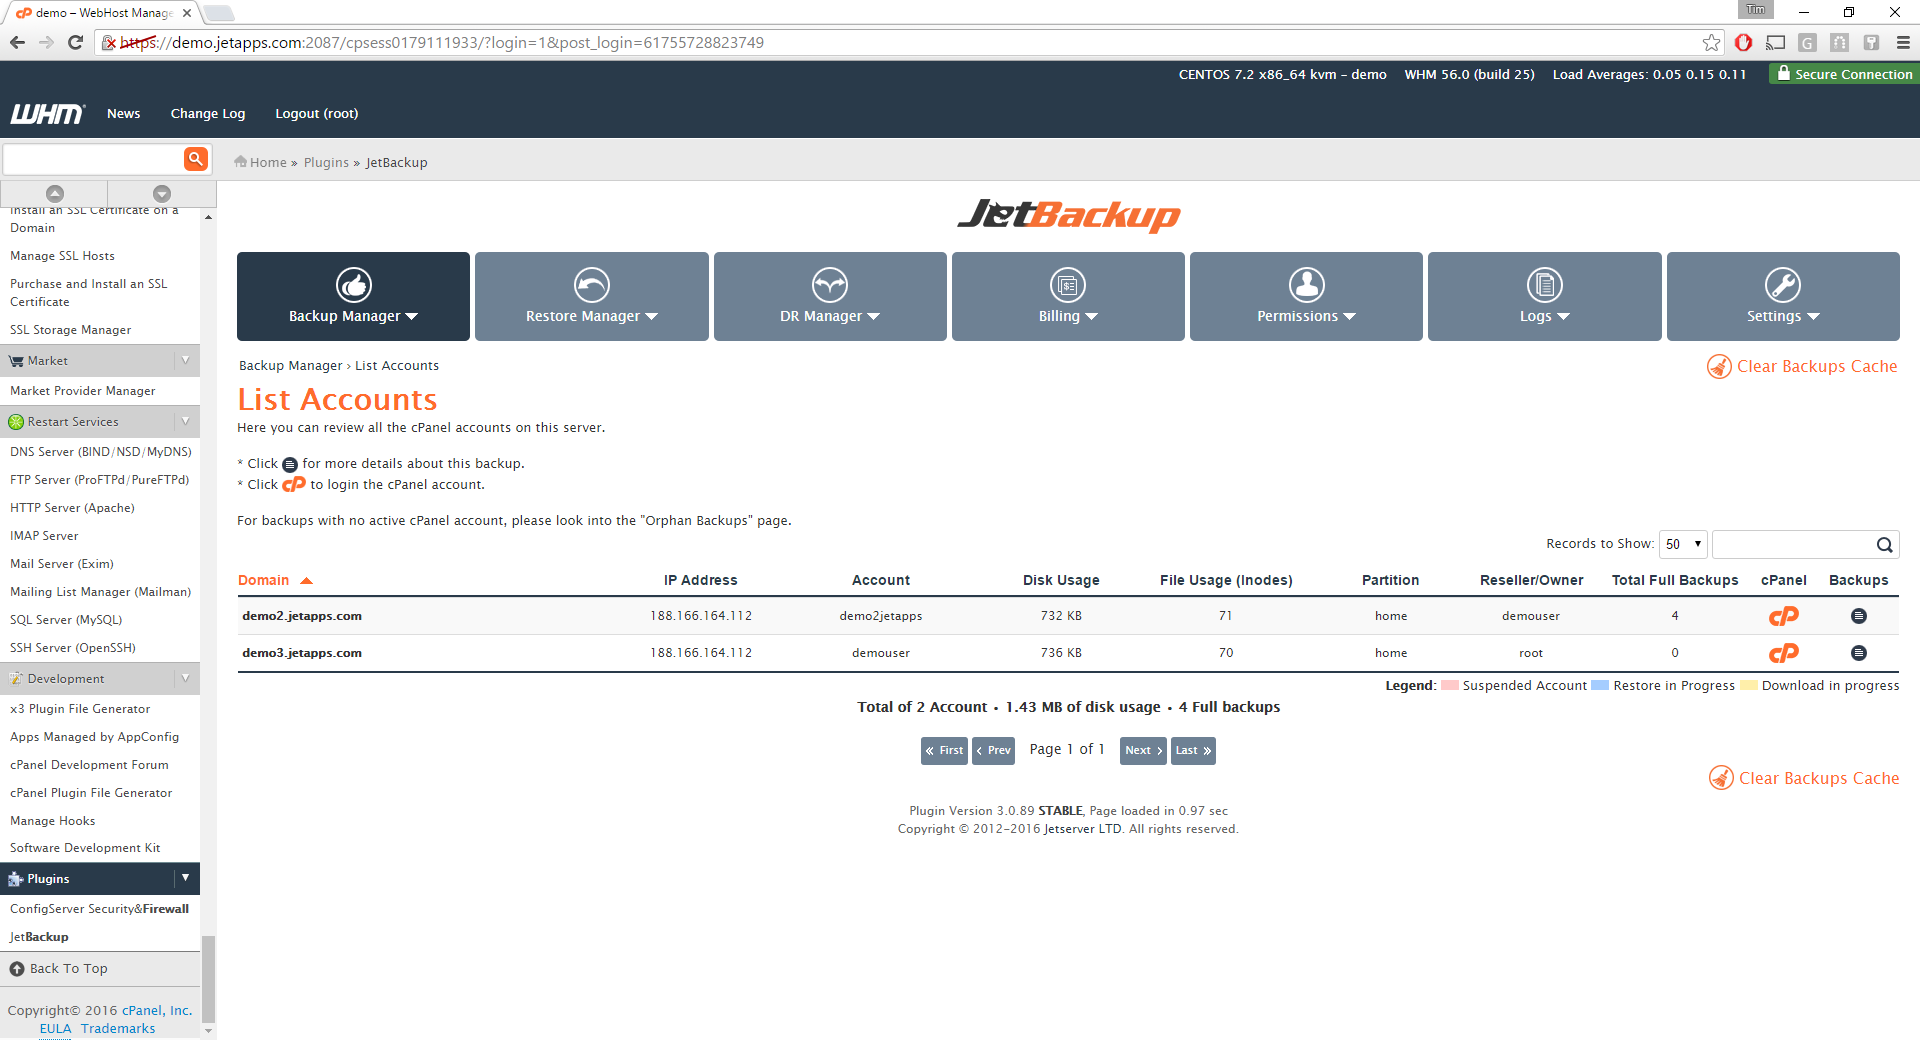Viewport: 1920px width, 1040px height.
Task: Open the Software Development Kit link
Action: 85,847
